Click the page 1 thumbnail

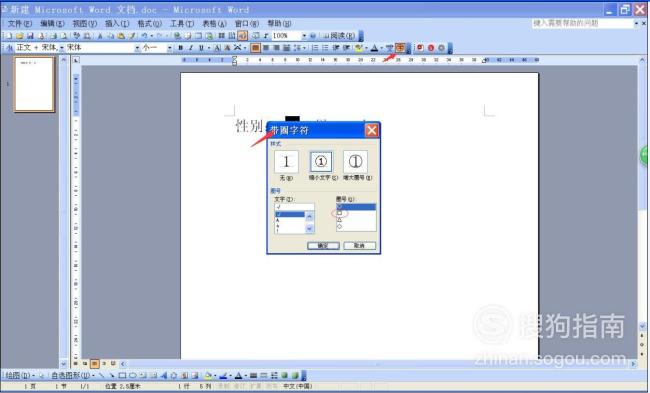point(34,84)
